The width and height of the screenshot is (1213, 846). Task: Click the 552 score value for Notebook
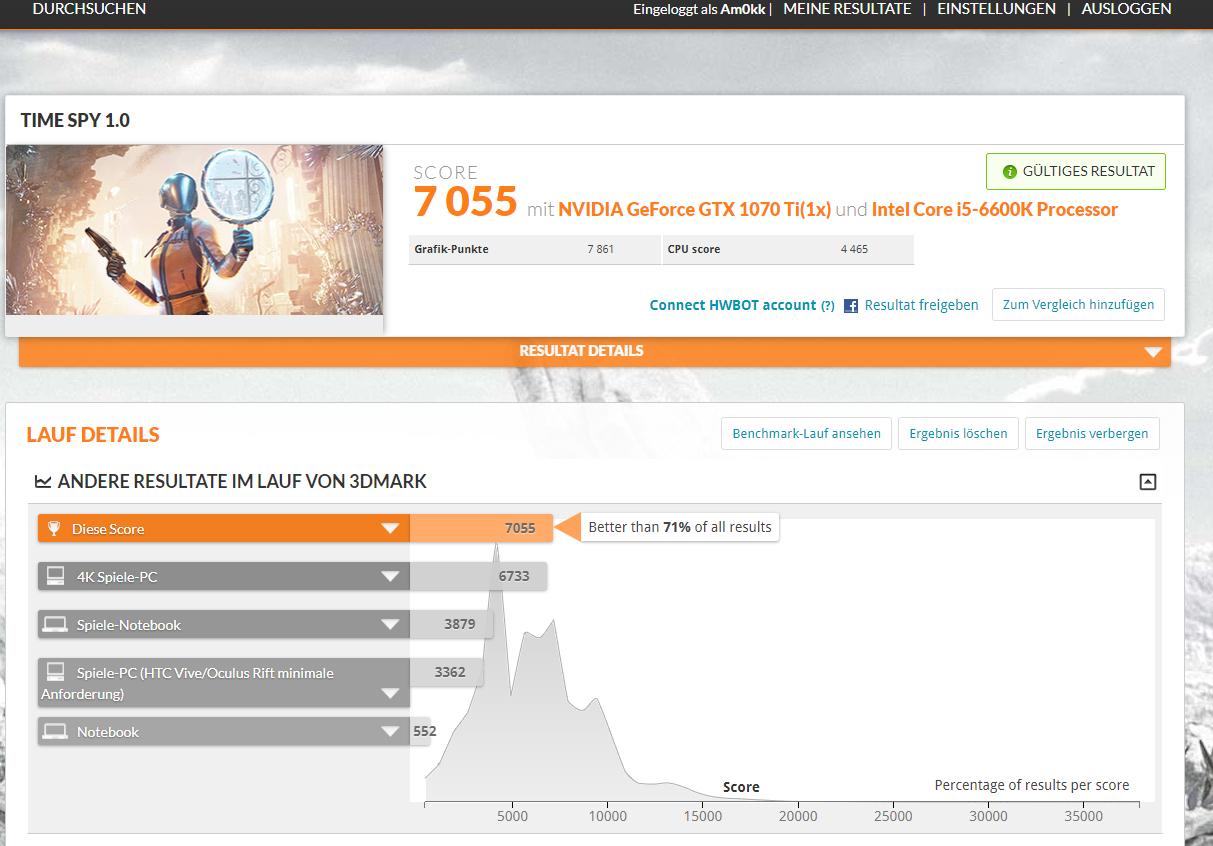point(425,731)
